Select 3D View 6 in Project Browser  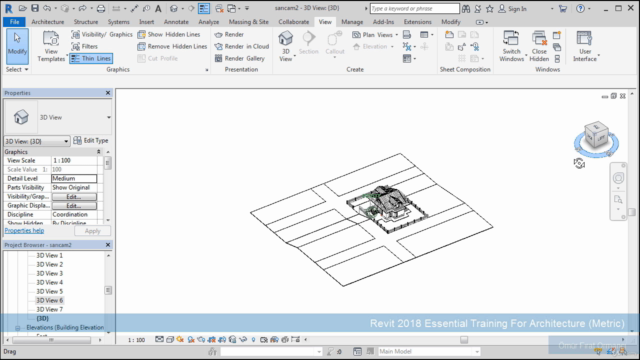(49, 300)
